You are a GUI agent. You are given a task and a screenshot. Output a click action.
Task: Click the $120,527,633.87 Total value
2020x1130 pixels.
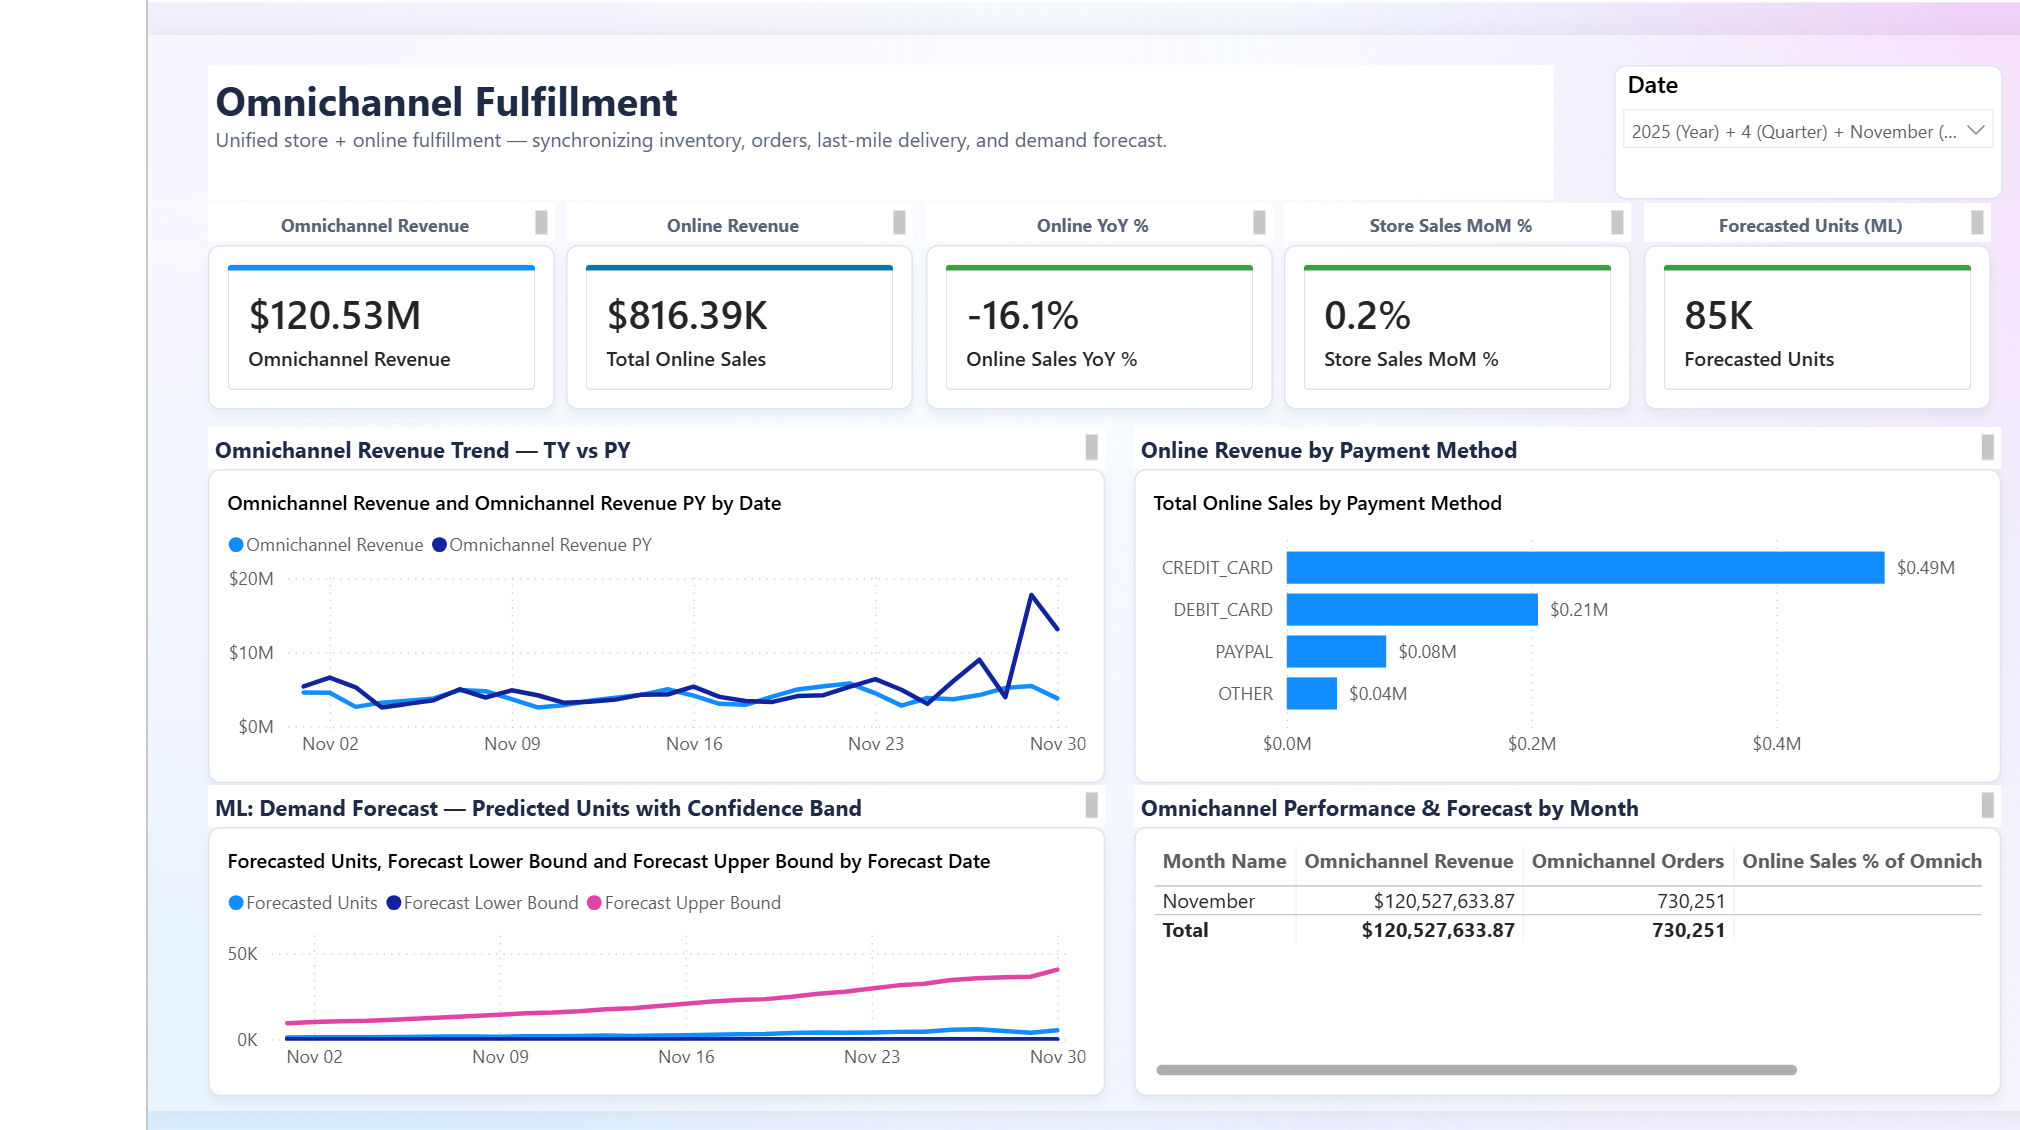1438,930
